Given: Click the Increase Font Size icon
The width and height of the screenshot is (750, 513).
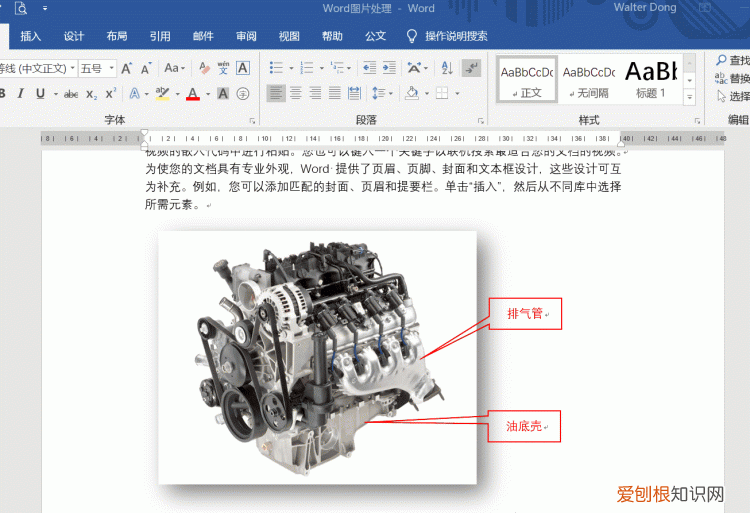Looking at the screenshot, I should click(127, 68).
